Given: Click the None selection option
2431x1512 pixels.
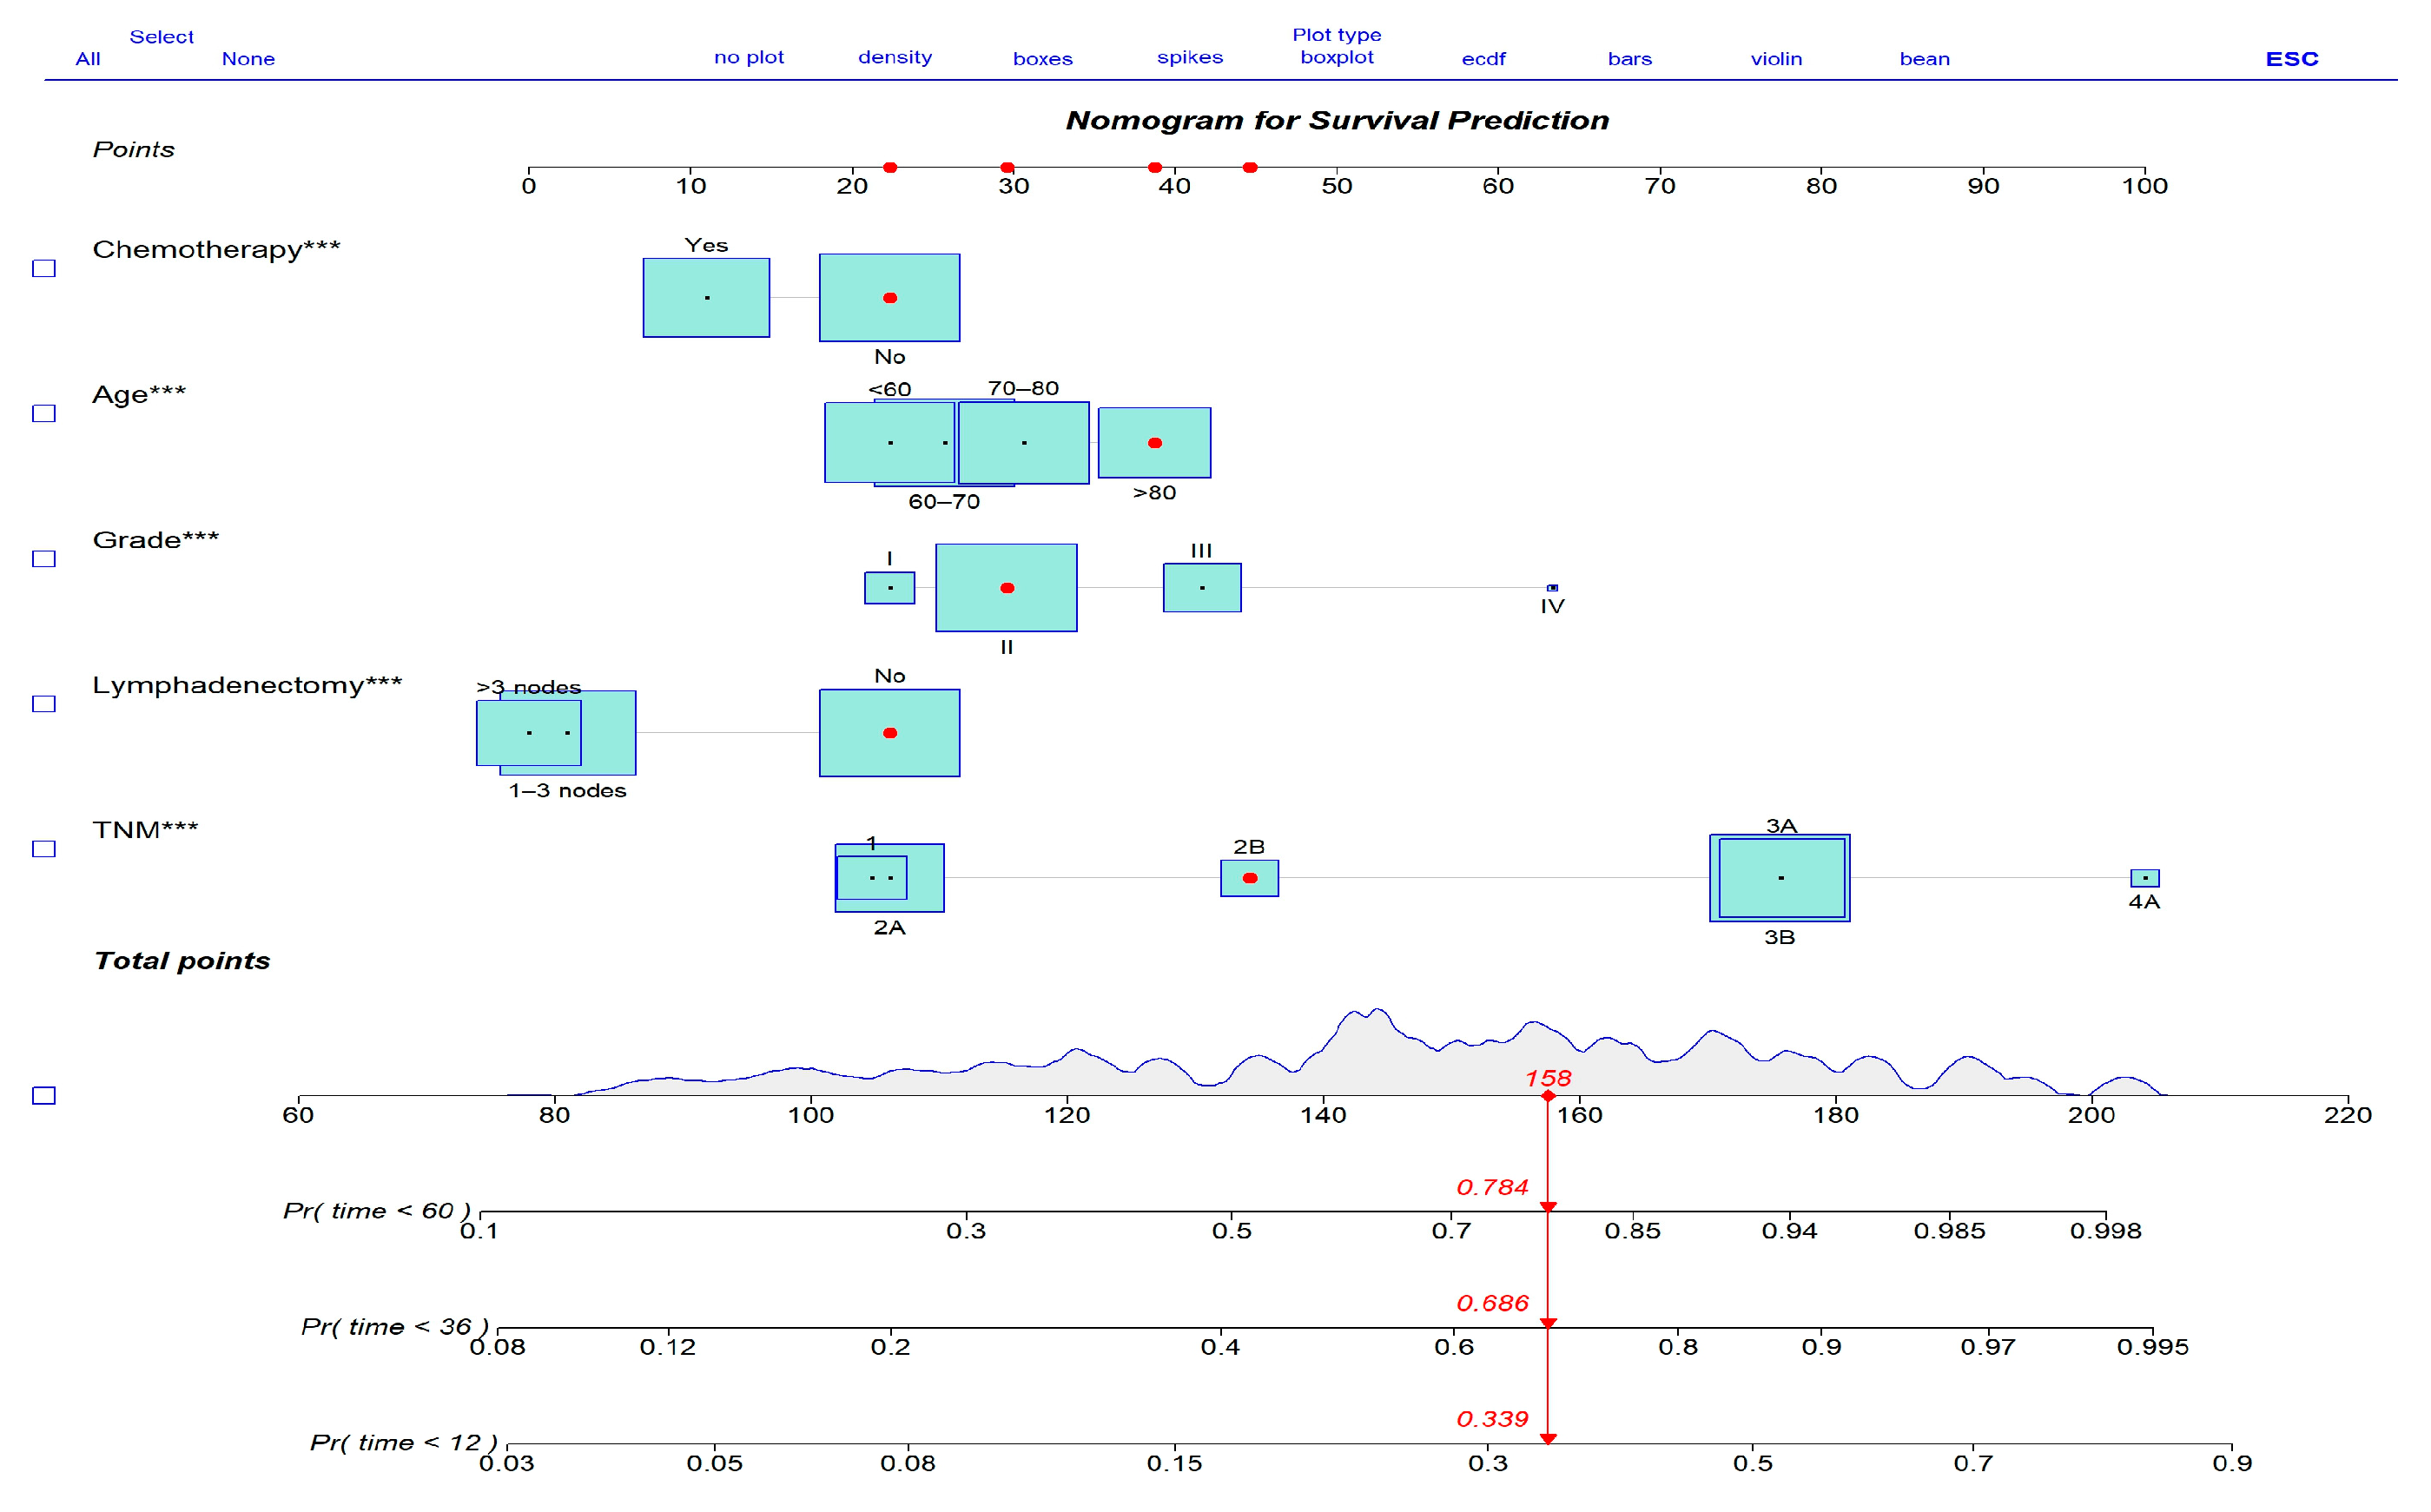Looking at the screenshot, I should (248, 59).
